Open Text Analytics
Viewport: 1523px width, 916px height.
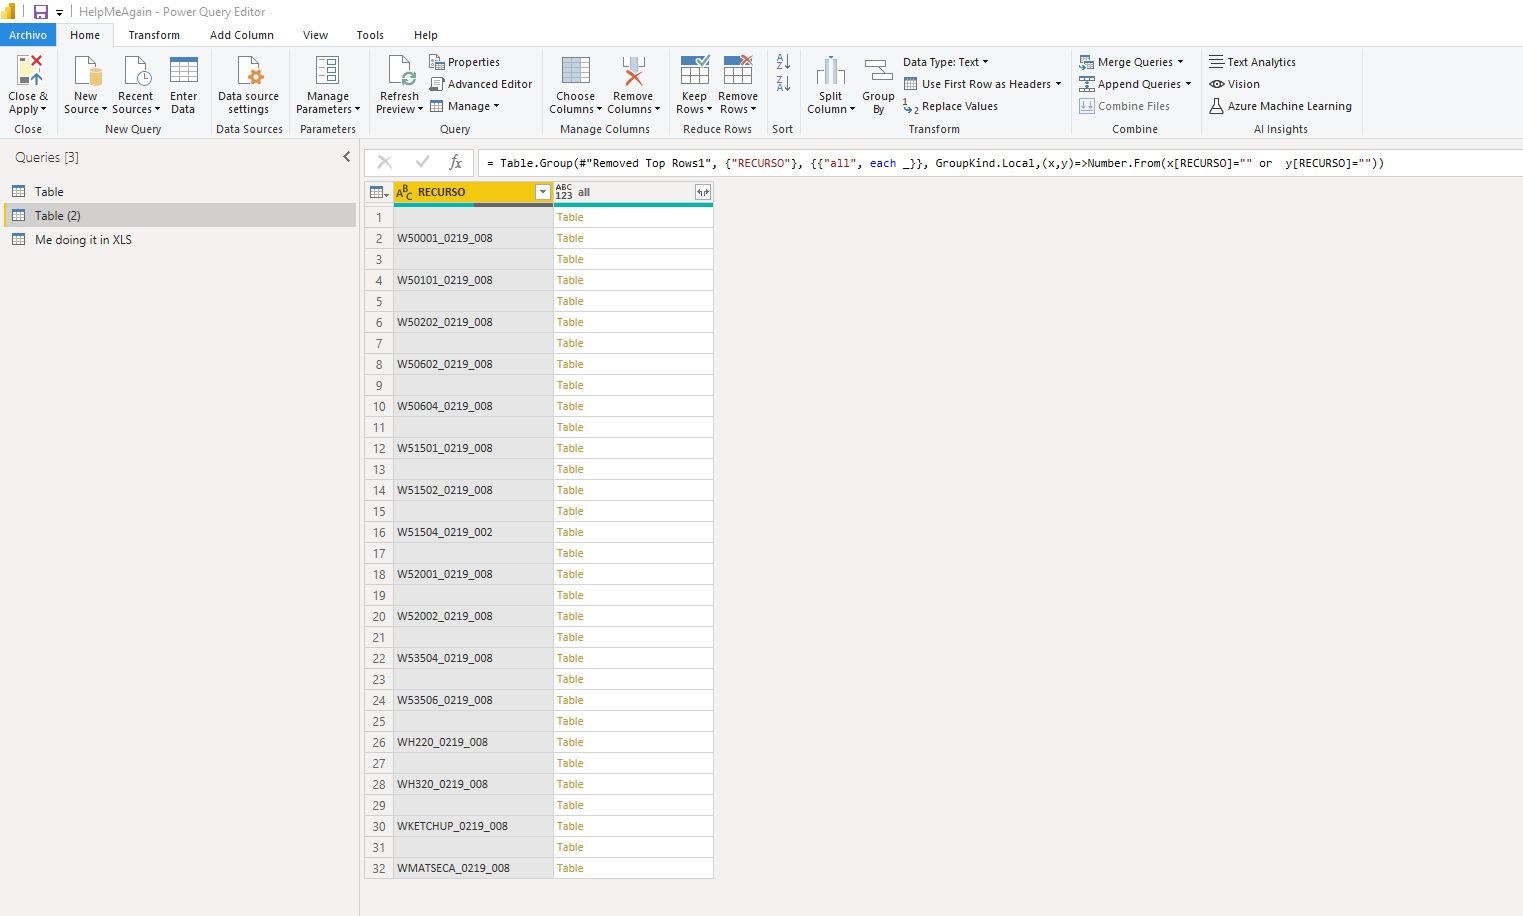(1252, 62)
